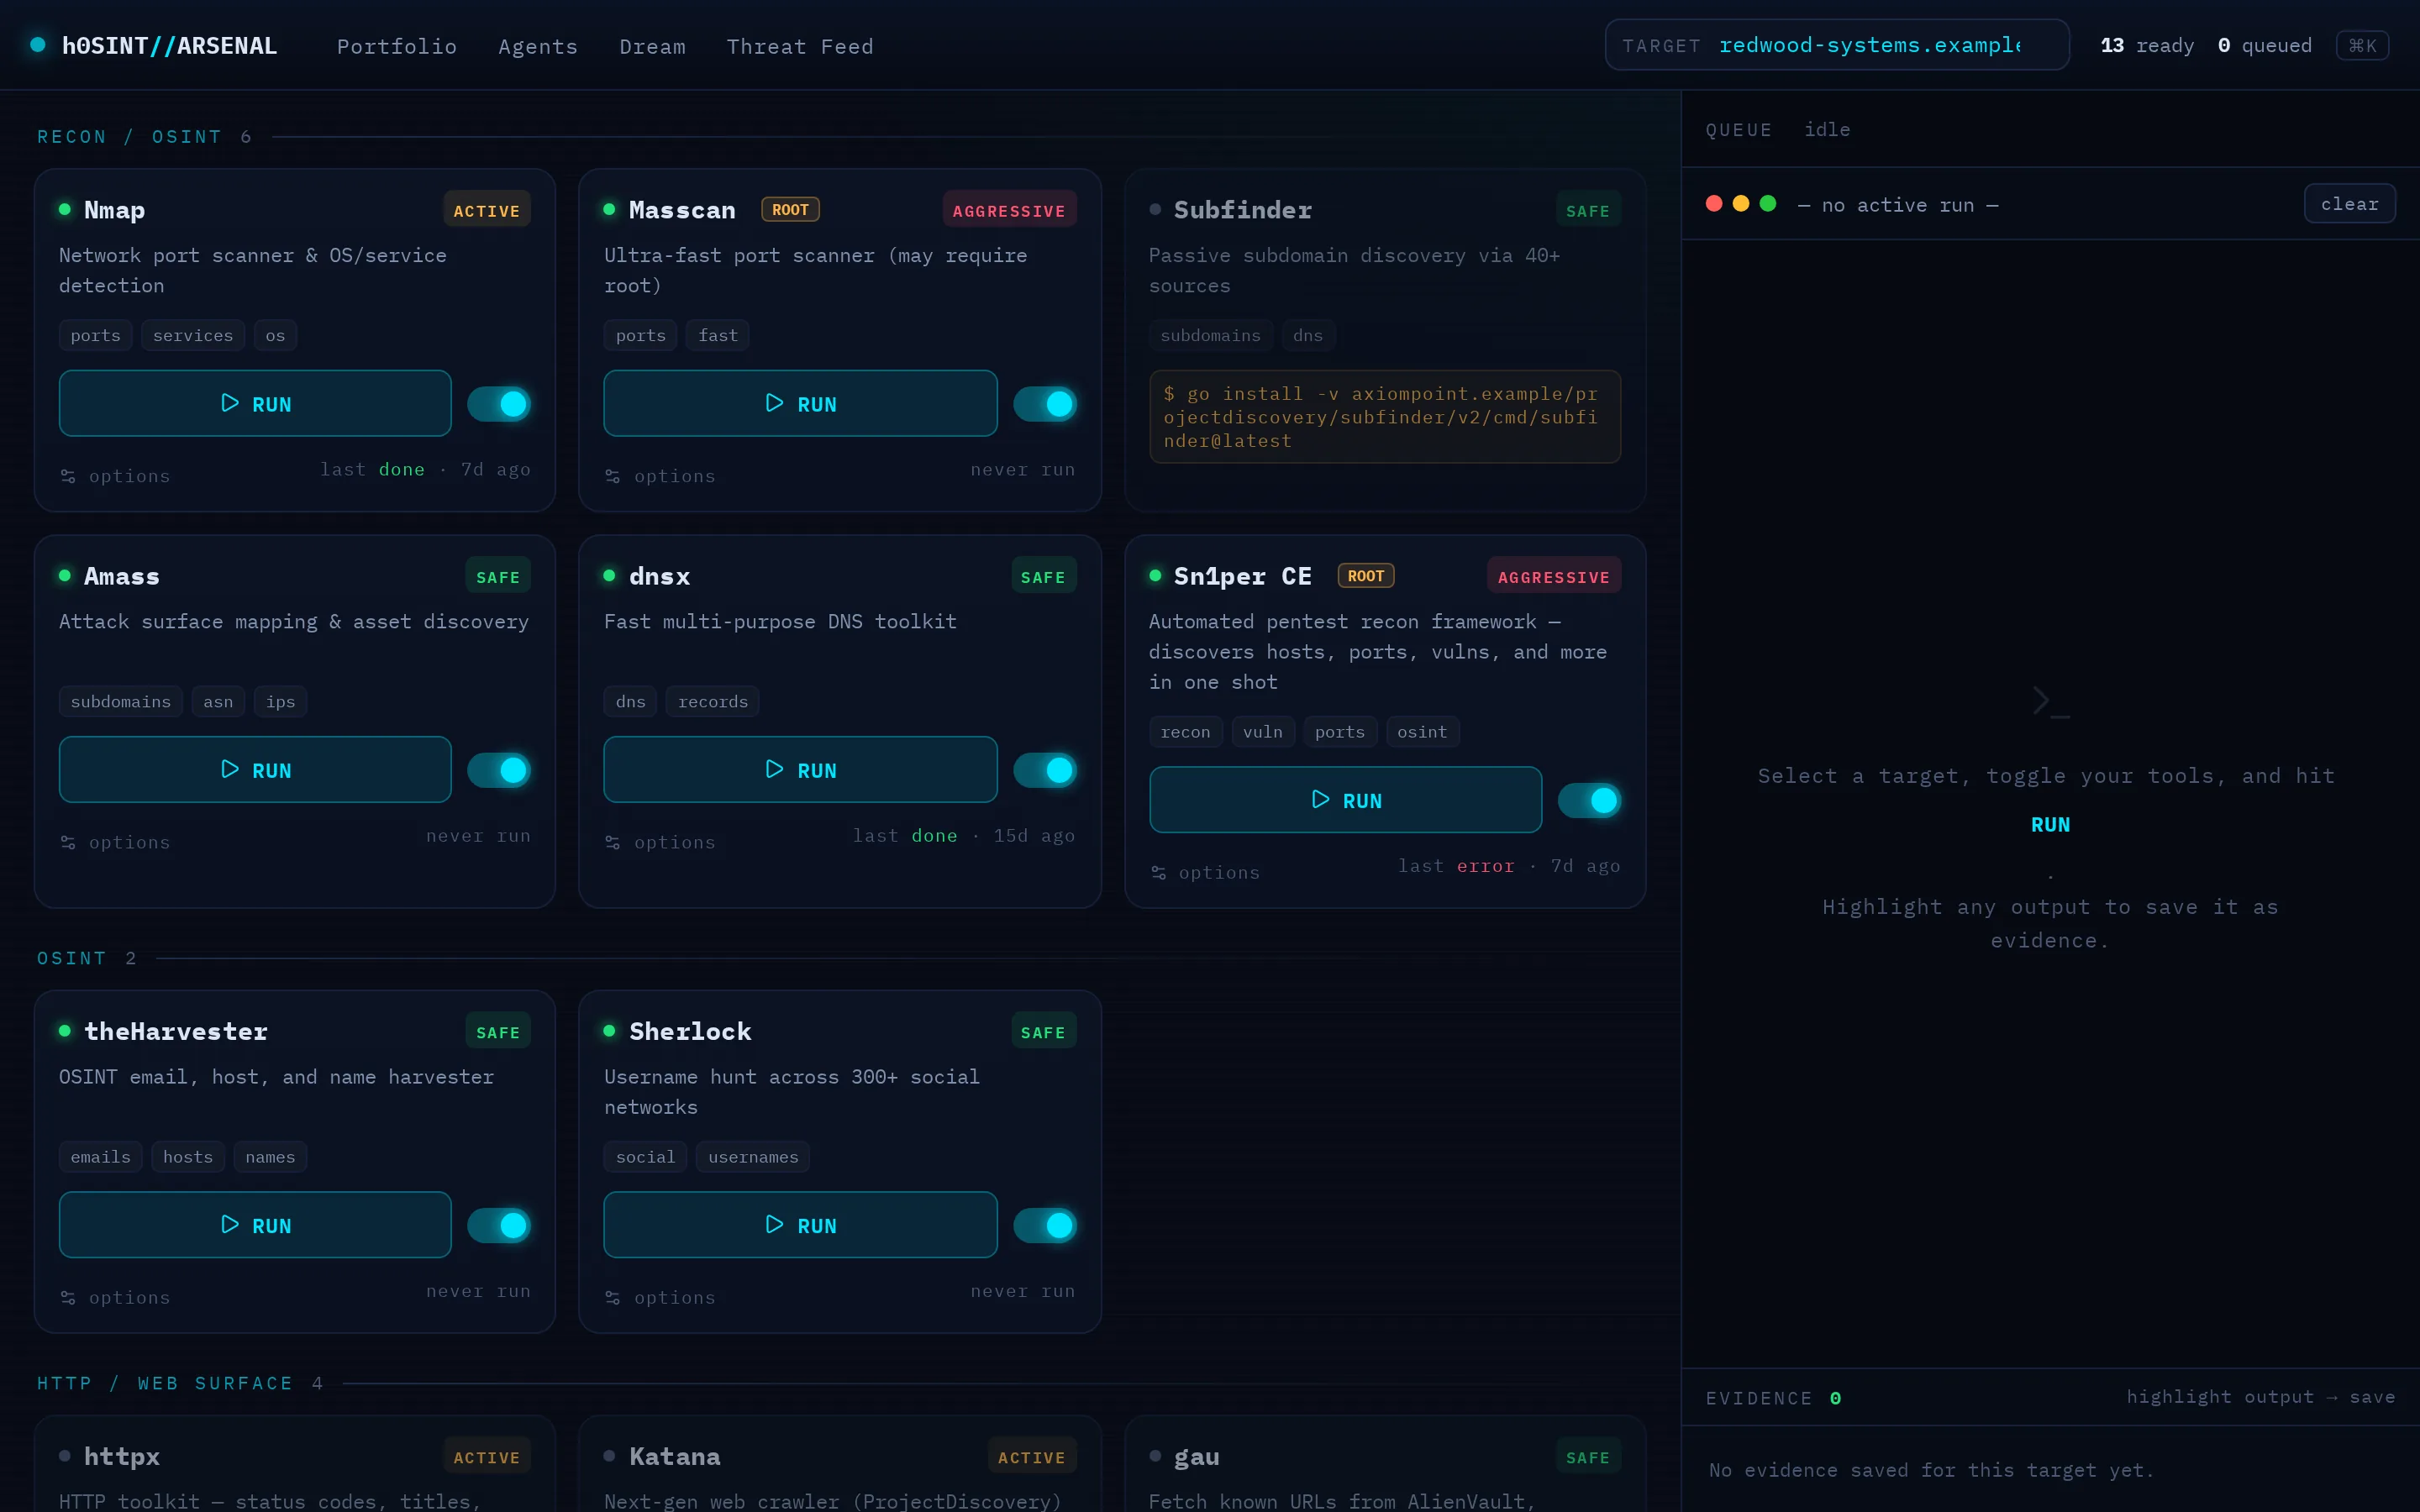Click Masscan green status dot

coord(610,209)
